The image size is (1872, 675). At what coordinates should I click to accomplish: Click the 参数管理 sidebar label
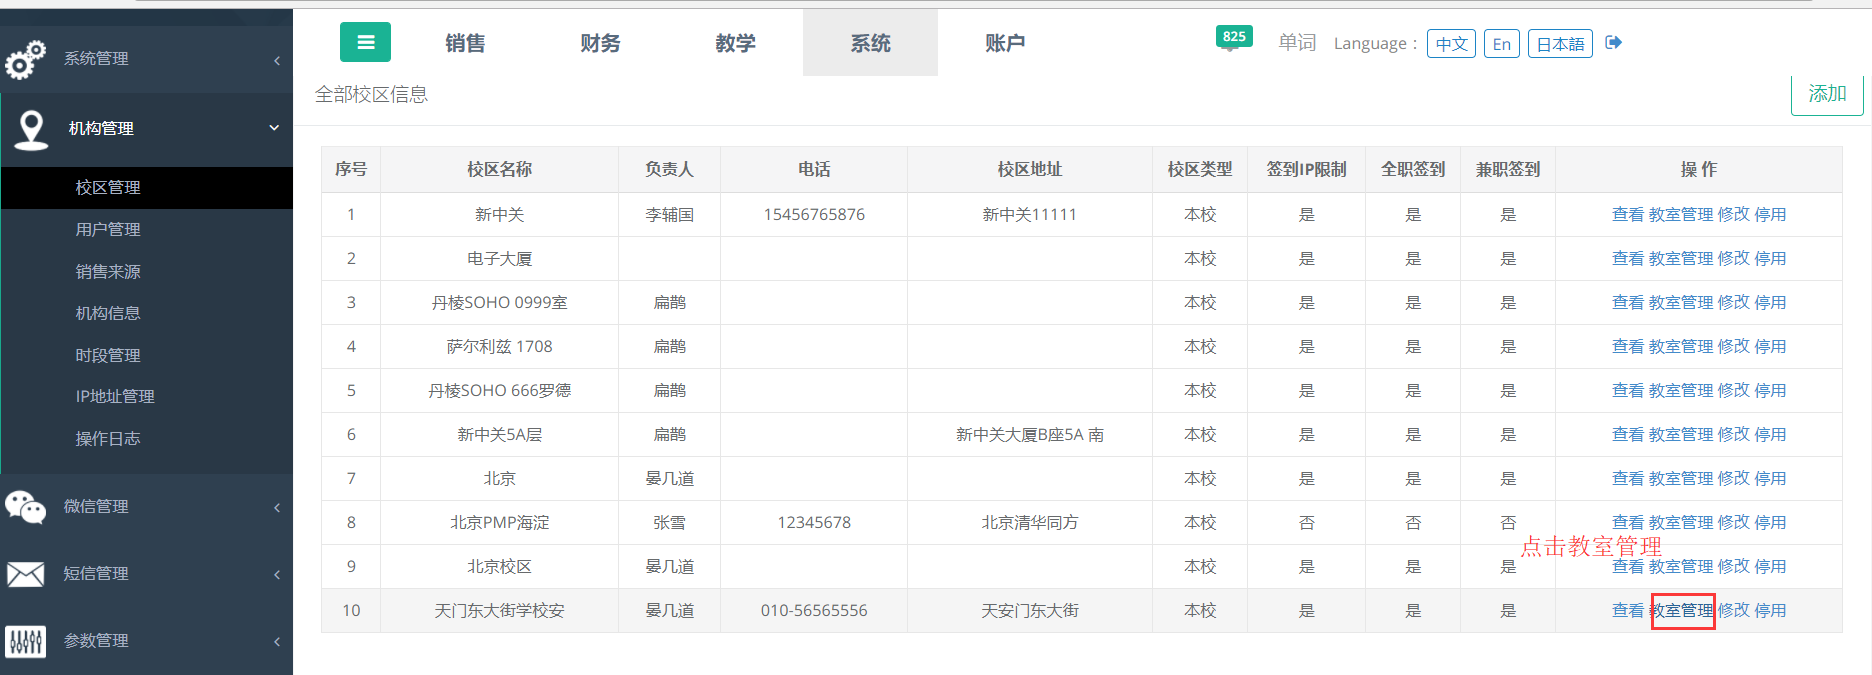[x=96, y=641]
